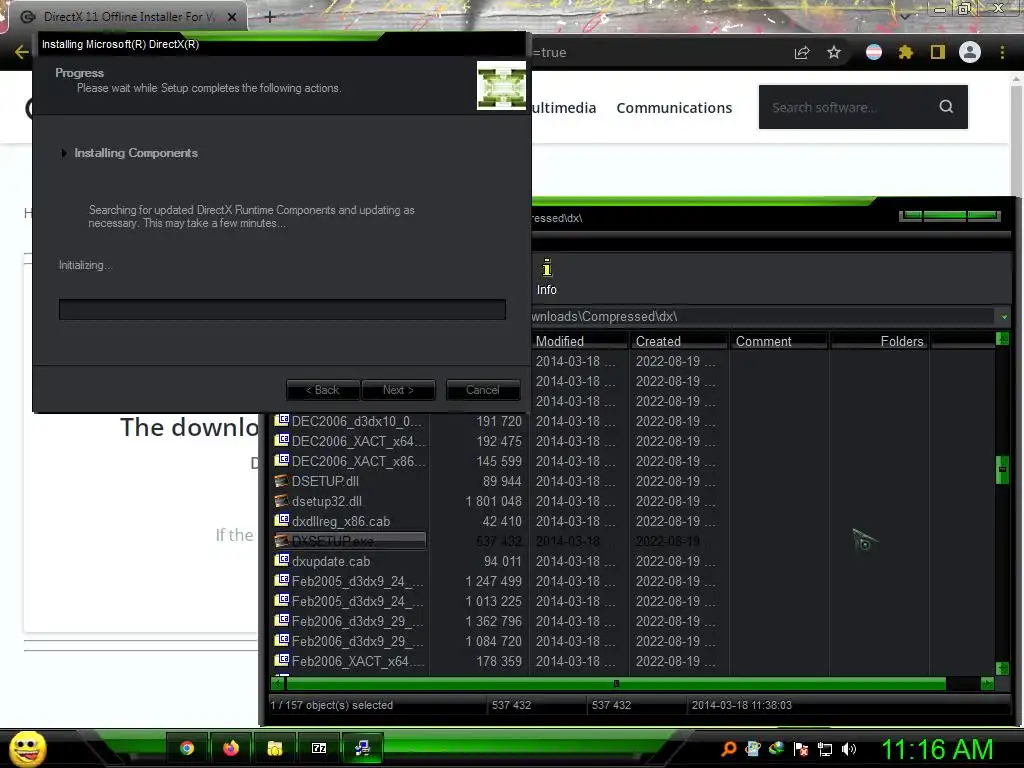1024x768 pixels.
Task: Open the Communications menu item
Action: [x=674, y=108]
